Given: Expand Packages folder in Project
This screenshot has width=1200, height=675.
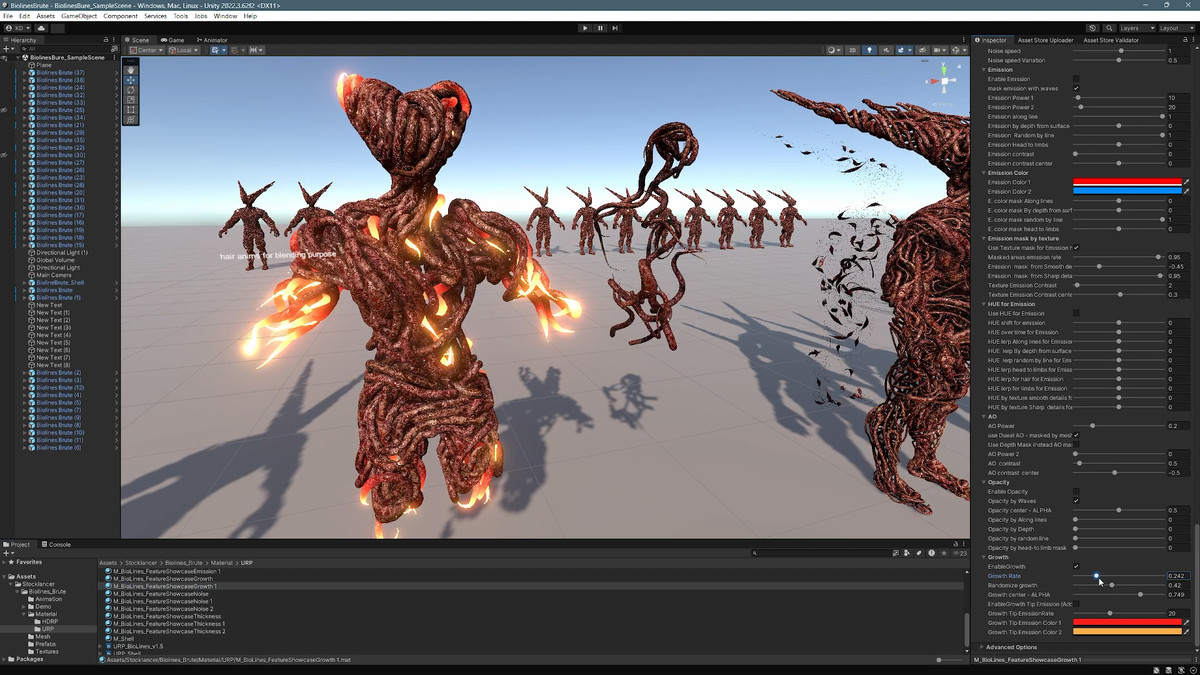Looking at the screenshot, I should 4,659.
